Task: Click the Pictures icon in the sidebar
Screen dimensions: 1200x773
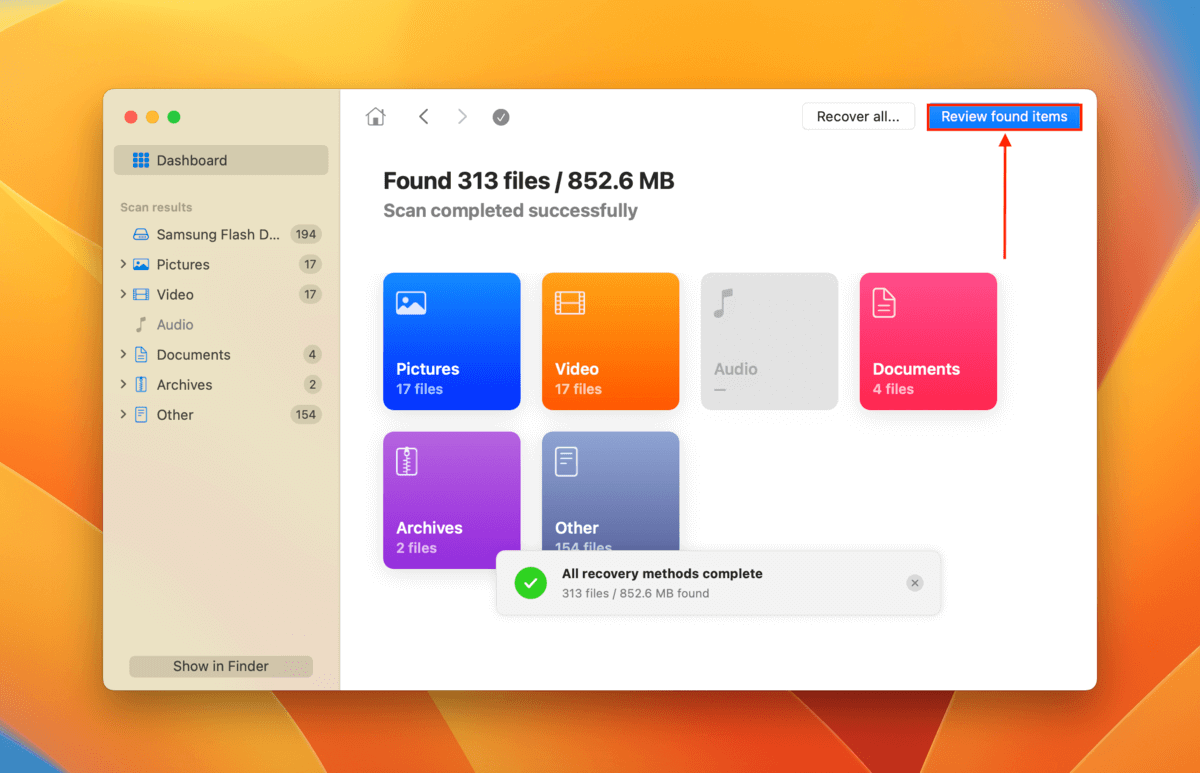Action: click(x=141, y=265)
